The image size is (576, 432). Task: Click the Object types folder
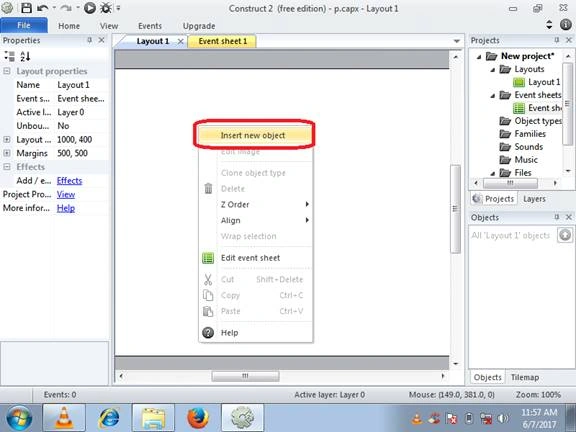point(530,121)
